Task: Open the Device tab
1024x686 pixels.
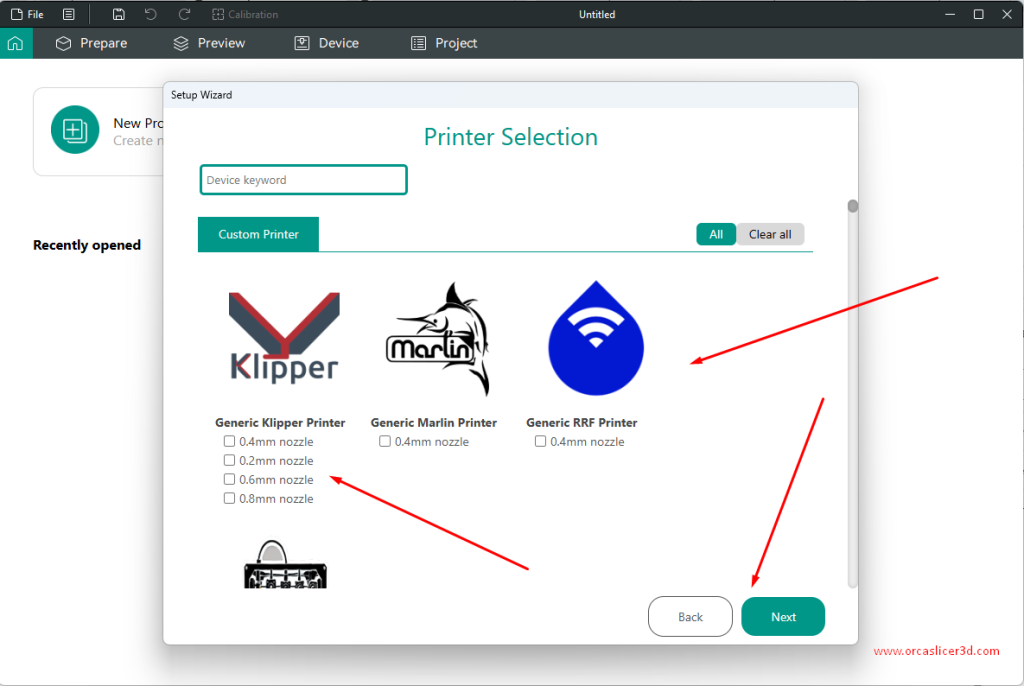Action: tap(326, 43)
